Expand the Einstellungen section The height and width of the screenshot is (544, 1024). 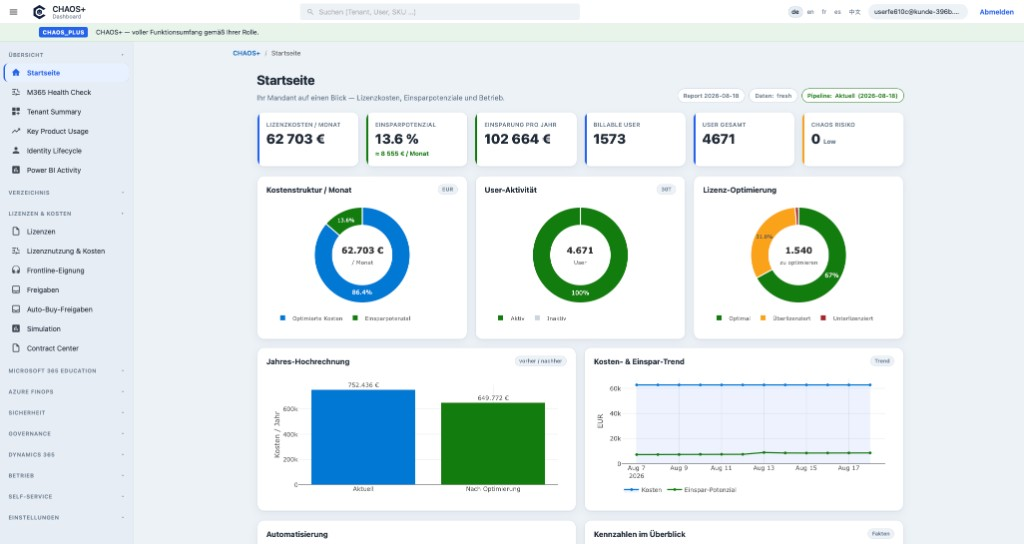tap(65, 517)
